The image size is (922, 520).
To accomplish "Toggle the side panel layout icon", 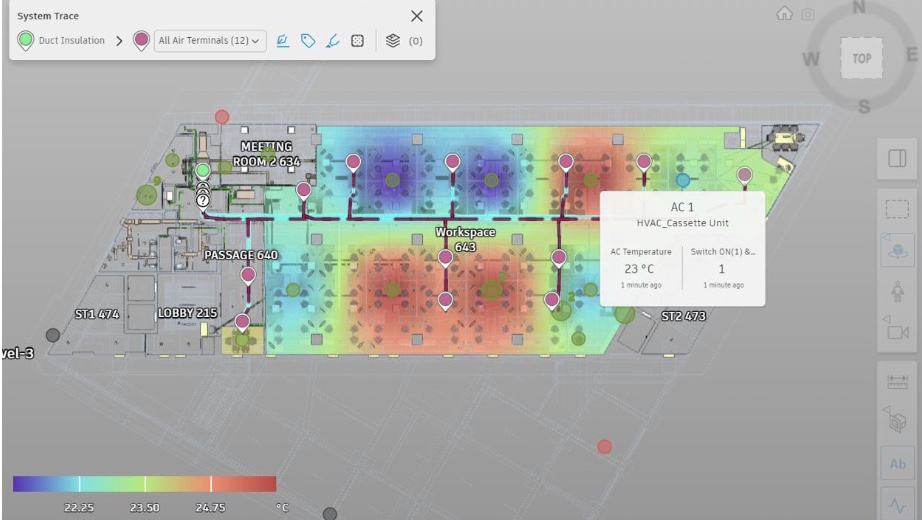I will point(897,158).
